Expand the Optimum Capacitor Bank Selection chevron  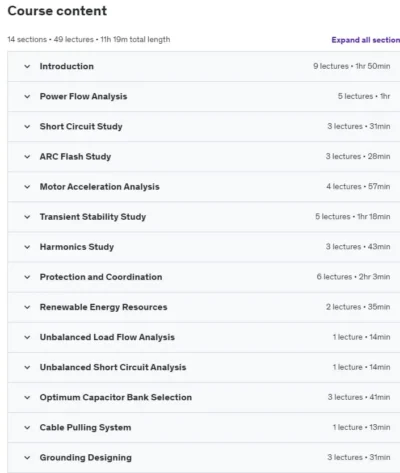click(27, 398)
